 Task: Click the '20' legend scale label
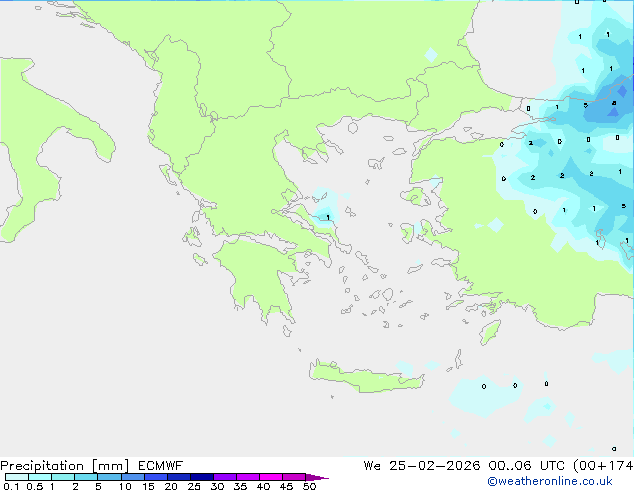[171, 486]
